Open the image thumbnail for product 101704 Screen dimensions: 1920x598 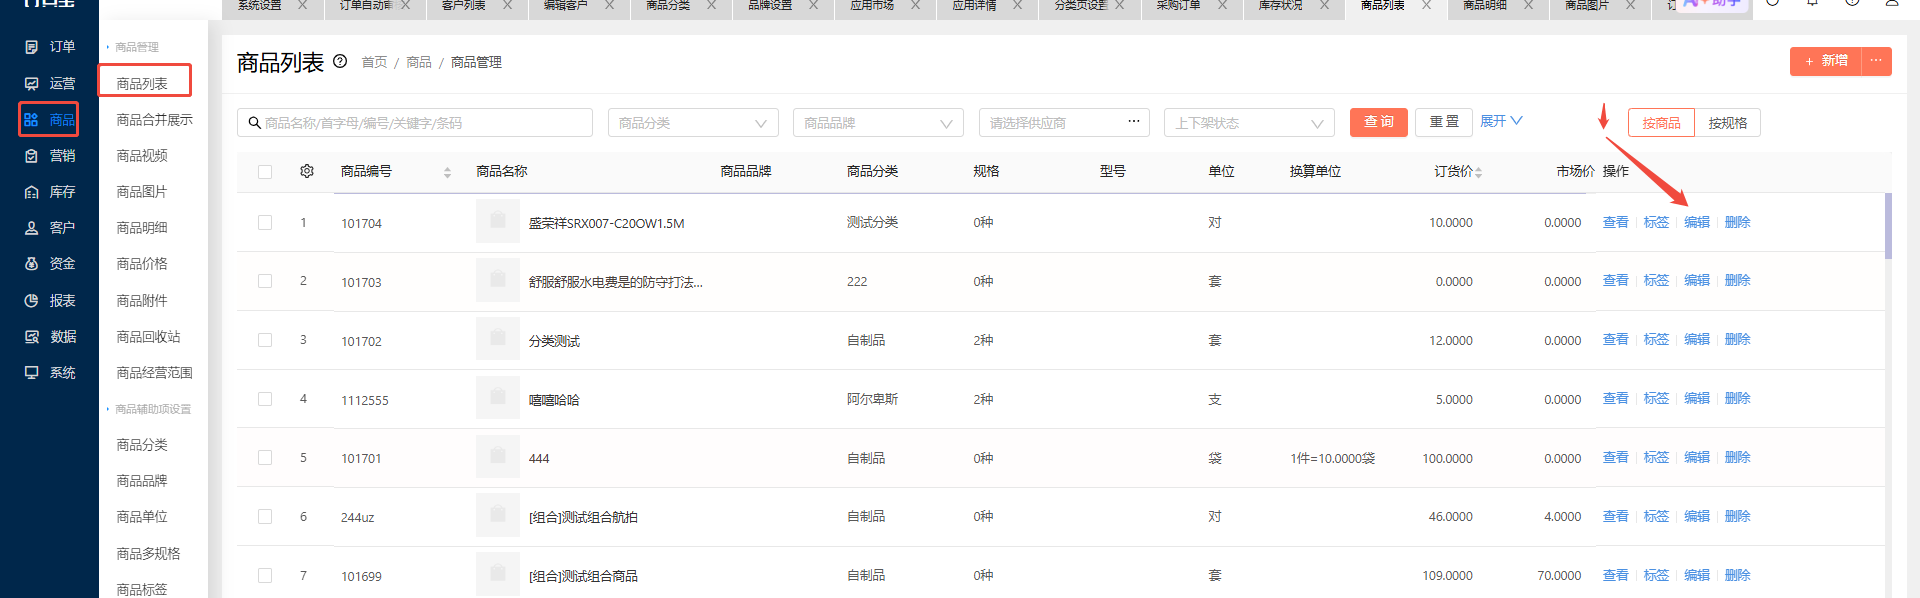(497, 222)
